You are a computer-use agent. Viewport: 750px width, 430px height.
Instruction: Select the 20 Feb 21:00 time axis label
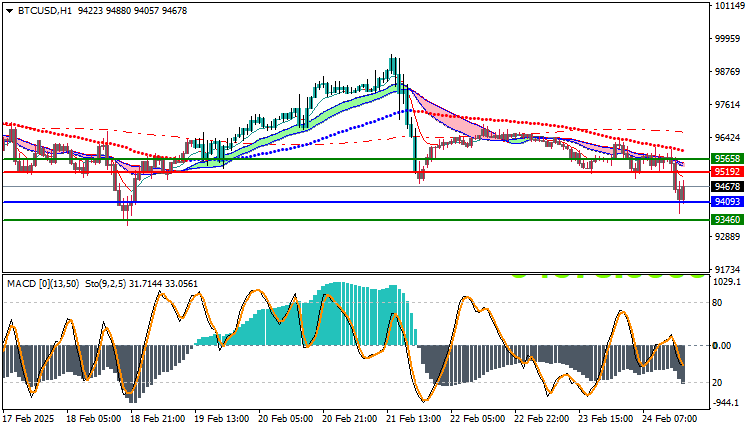350,419
